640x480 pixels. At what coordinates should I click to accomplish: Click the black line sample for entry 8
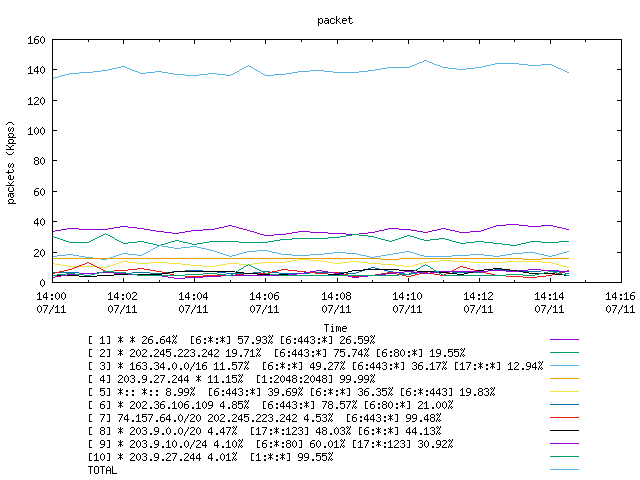(564, 431)
